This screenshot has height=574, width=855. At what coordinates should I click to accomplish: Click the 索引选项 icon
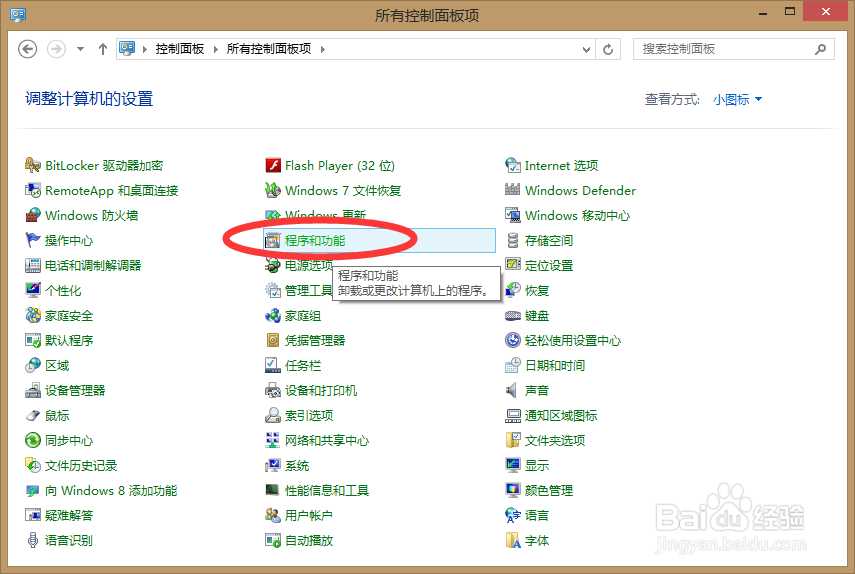point(273,415)
